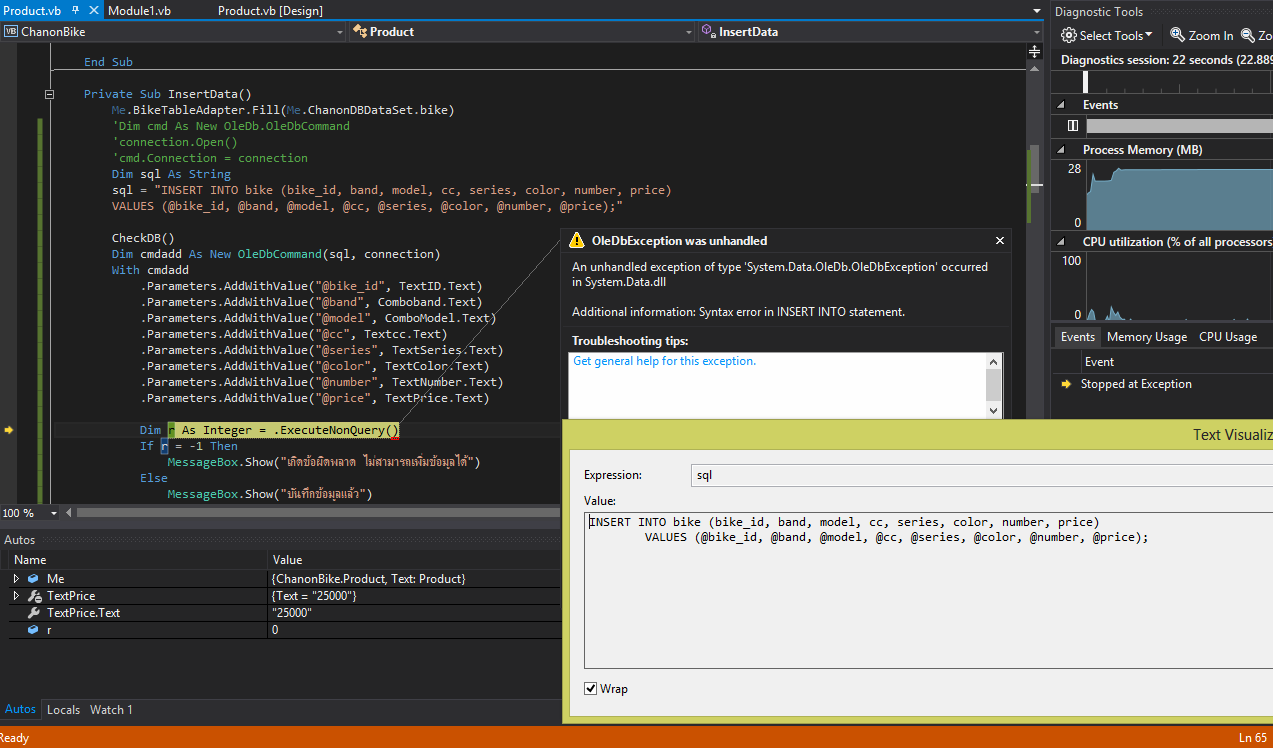Image resolution: width=1273 pixels, height=748 pixels.
Task: Close the Product.vb tab
Action: pyautogui.click(x=92, y=10)
